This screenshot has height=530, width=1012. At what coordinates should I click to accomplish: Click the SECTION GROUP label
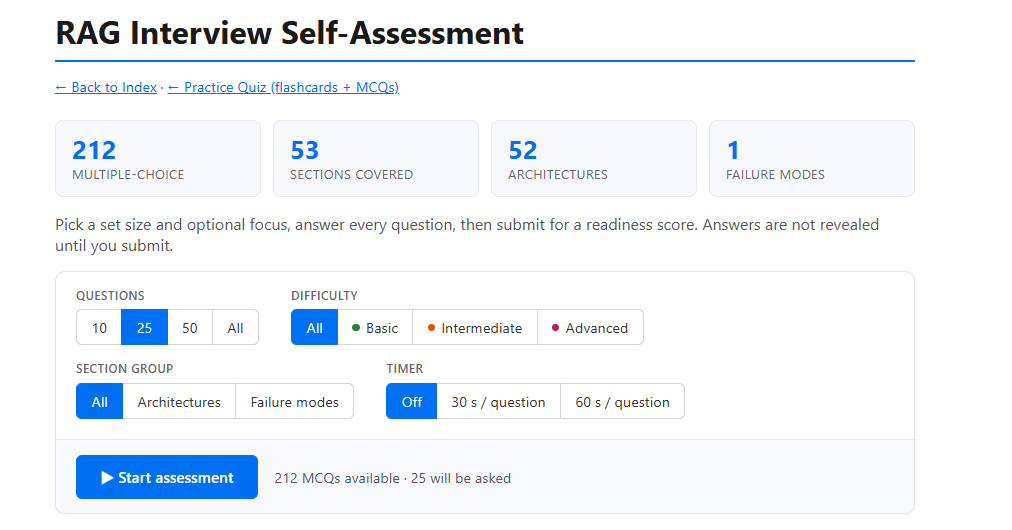point(125,369)
